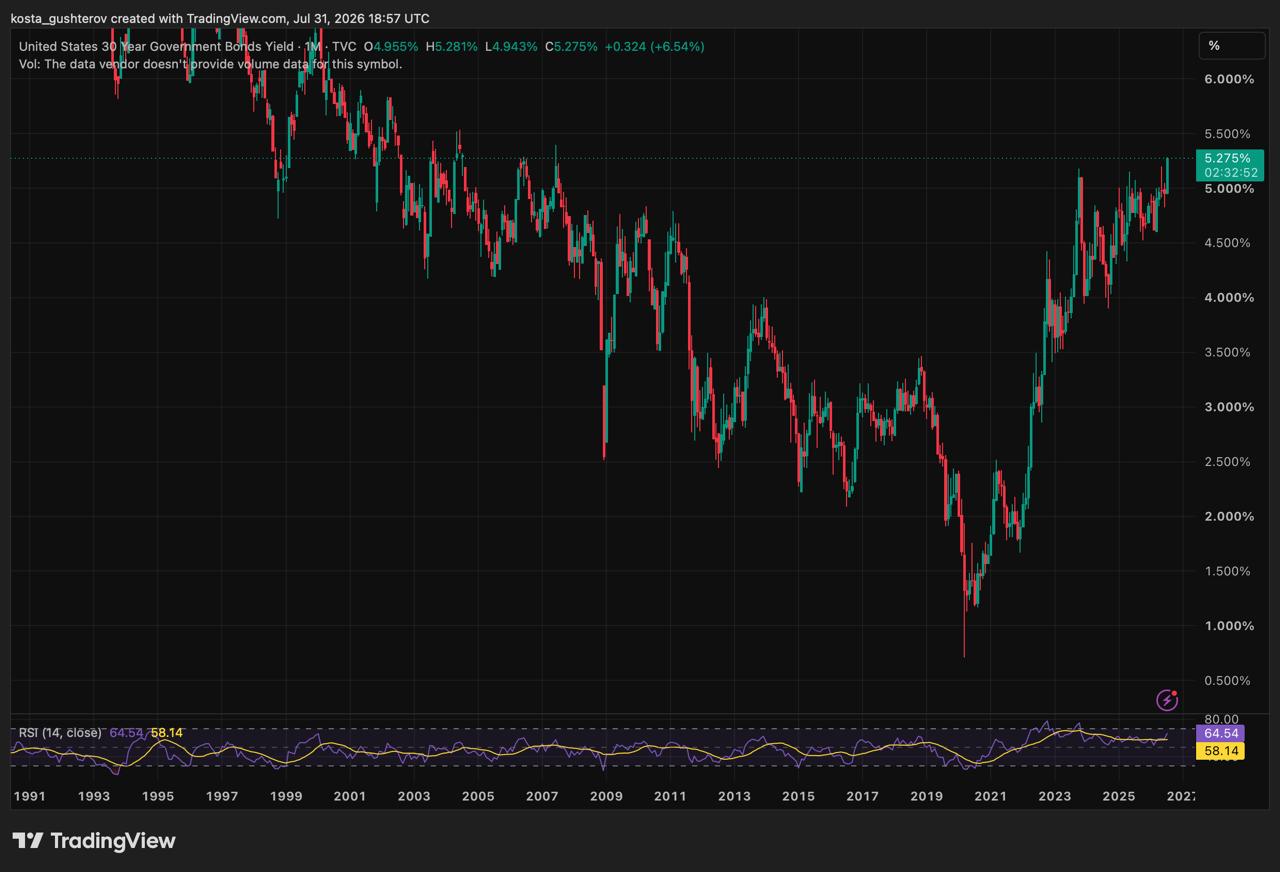Click the 1995 label on time axis
Image resolution: width=1280 pixels, height=872 pixels.
tap(157, 796)
